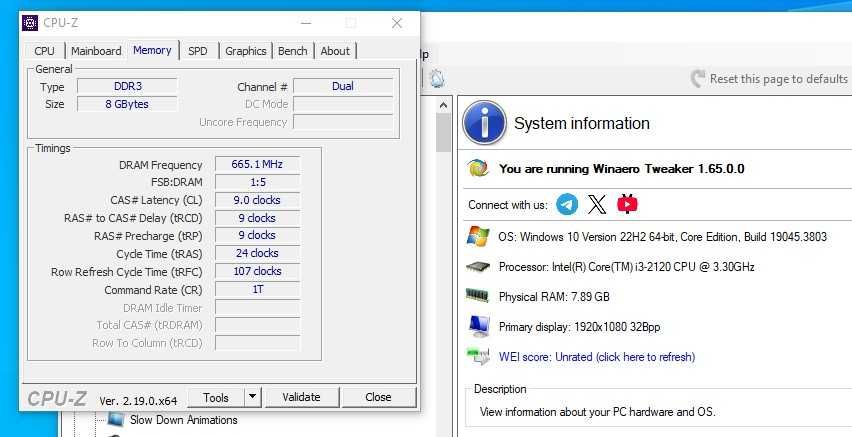Image resolution: width=852 pixels, height=437 pixels.
Task: Click the CPU-Z app icon in title bar
Action: coord(30,23)
